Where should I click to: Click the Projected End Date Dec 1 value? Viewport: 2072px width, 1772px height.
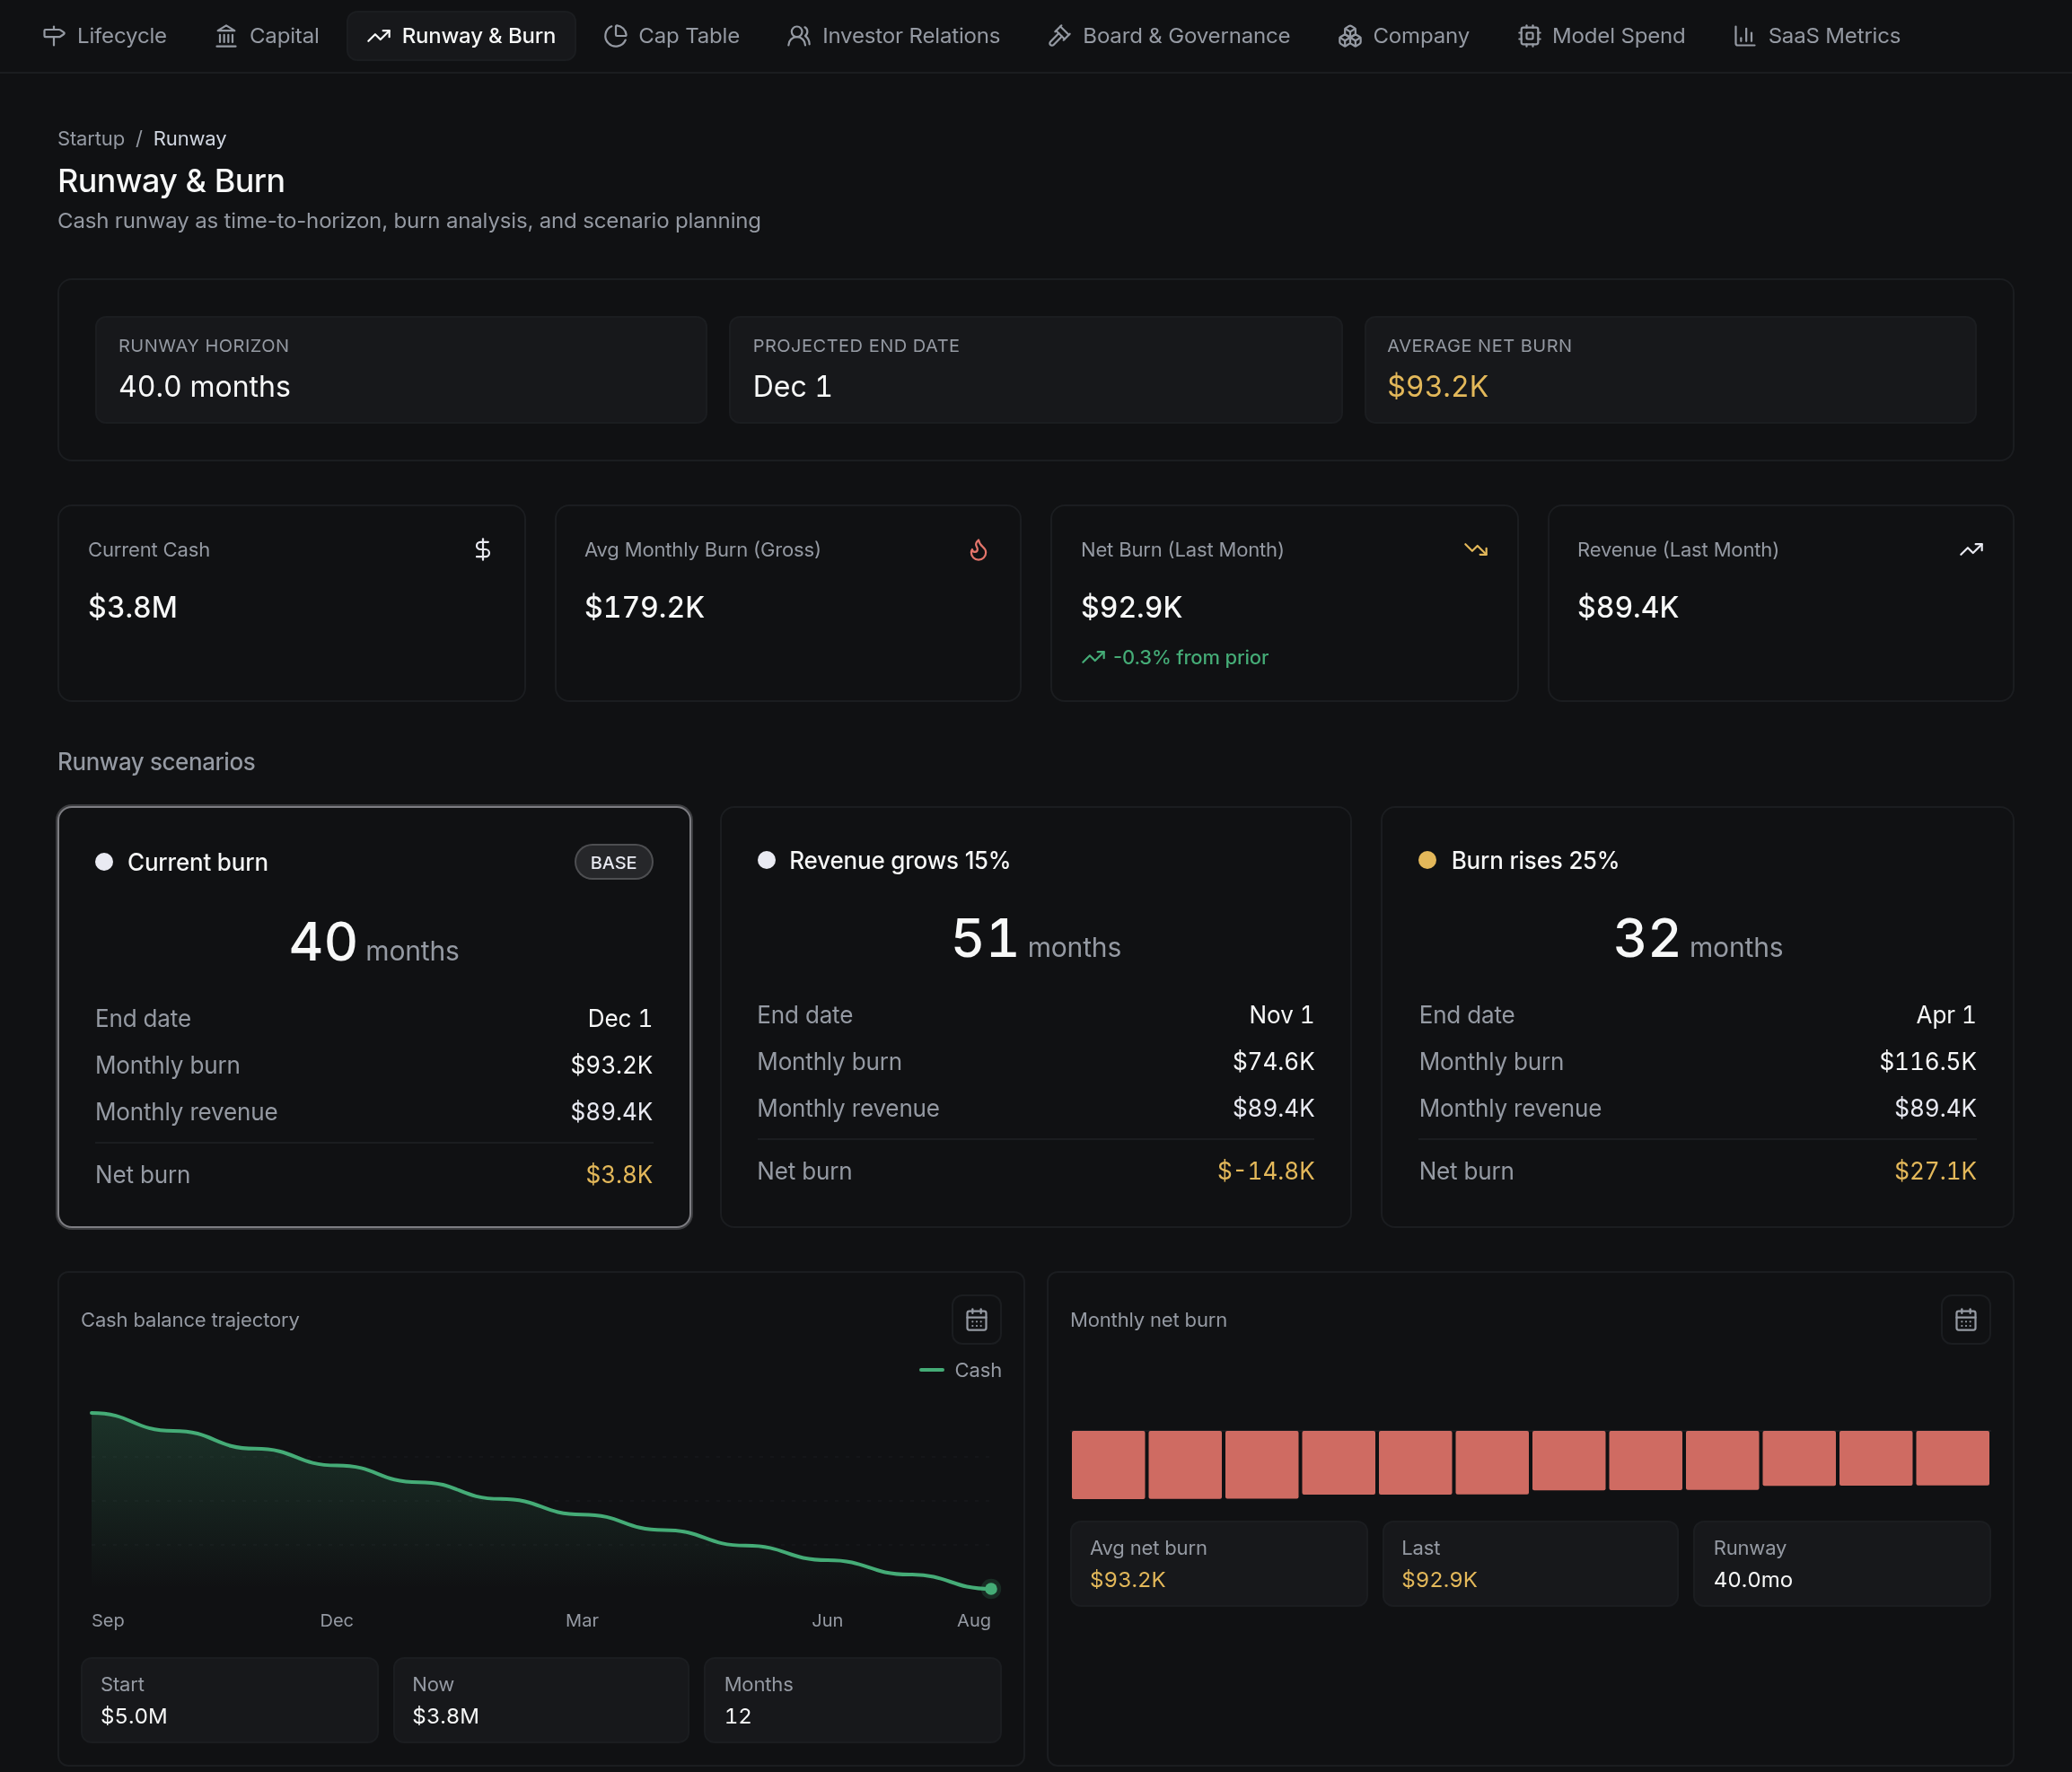792,387
